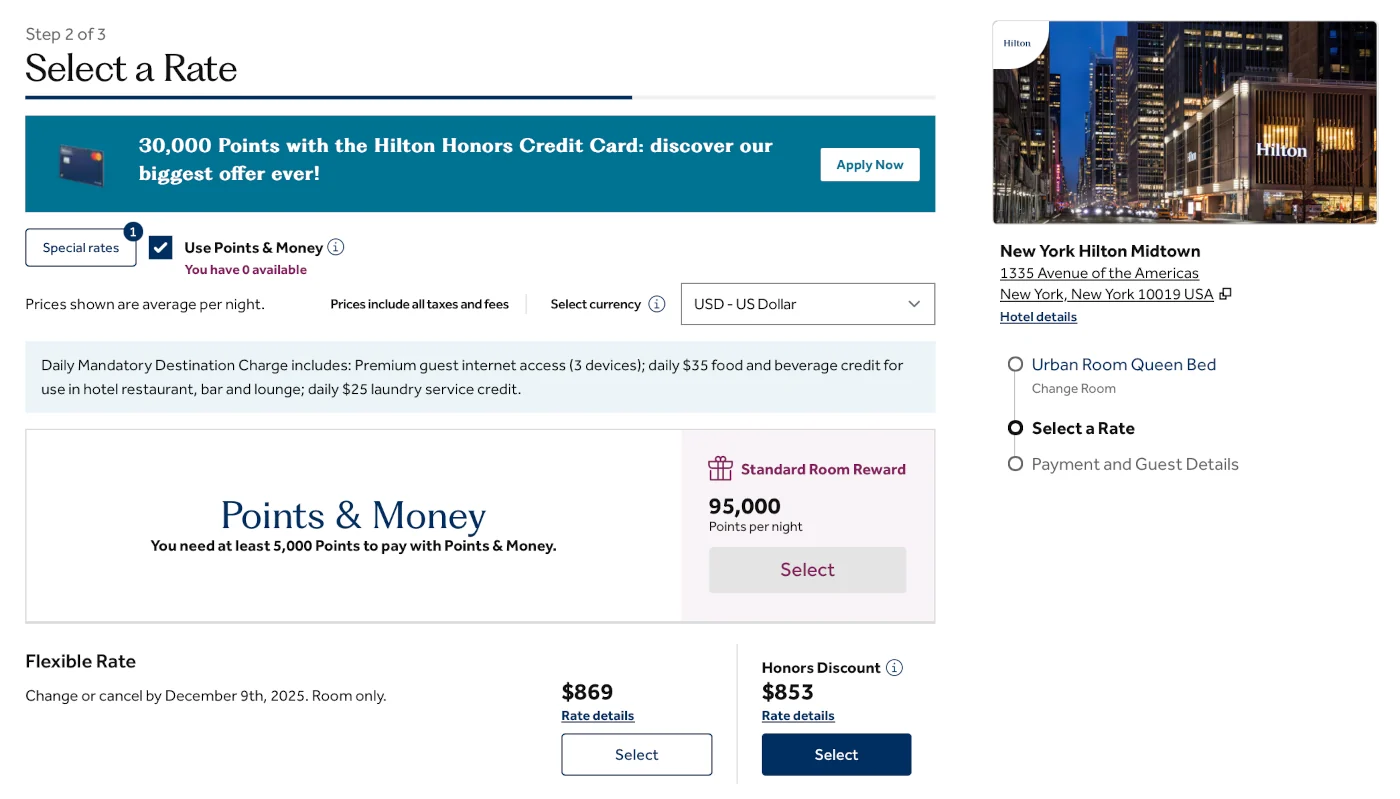Click the Points & Money info icon
The image size is (1400, 799).
(336, 247)
